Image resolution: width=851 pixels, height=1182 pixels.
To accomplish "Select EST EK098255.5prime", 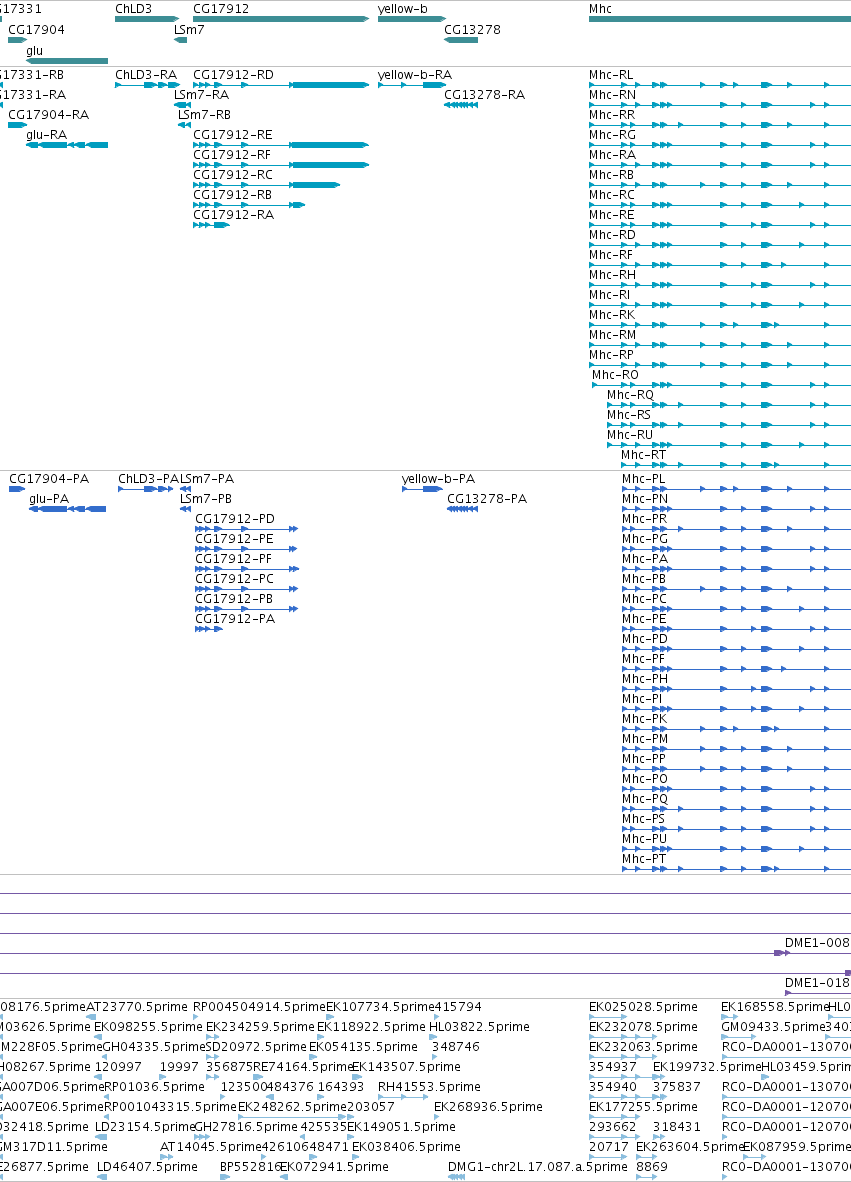I will point(148,1027).
